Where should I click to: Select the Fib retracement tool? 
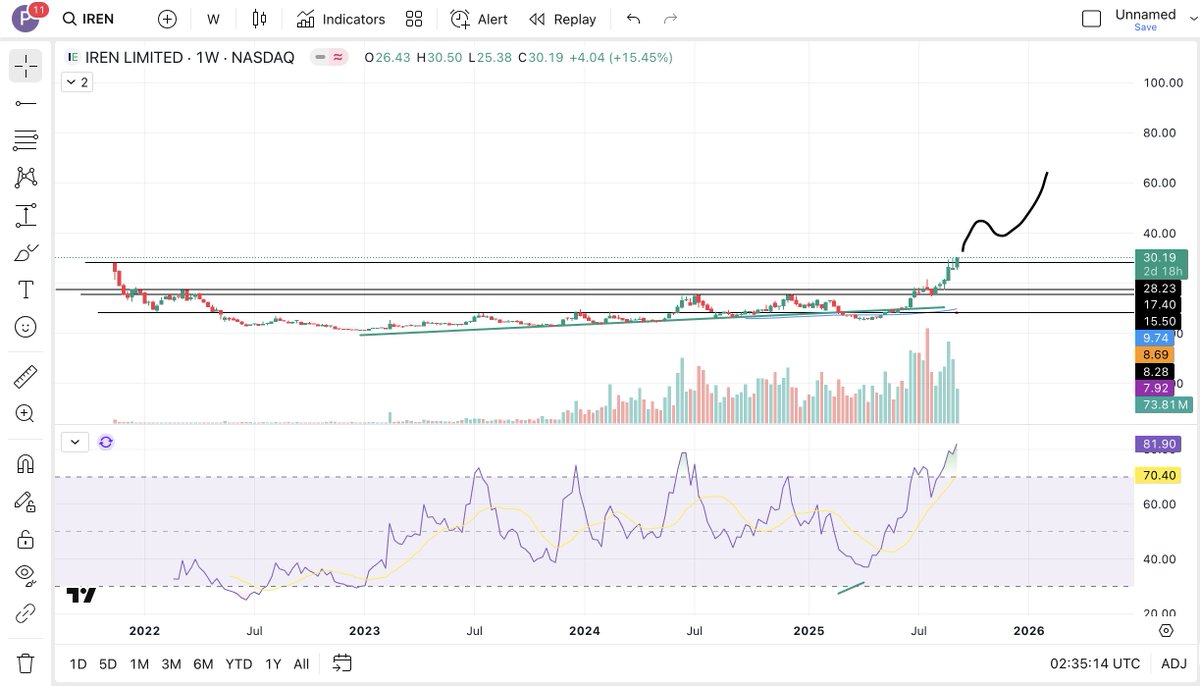click(x=26, y=140)
